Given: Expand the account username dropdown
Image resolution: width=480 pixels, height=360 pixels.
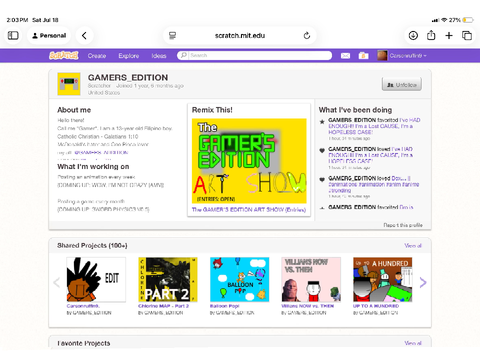Looking at the screenshot, I should (x=408, y=56).
